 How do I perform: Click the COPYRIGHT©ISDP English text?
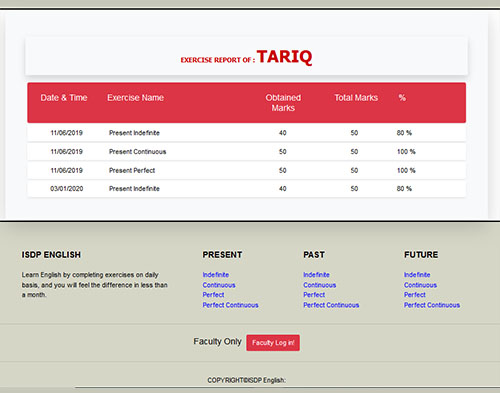246,380
